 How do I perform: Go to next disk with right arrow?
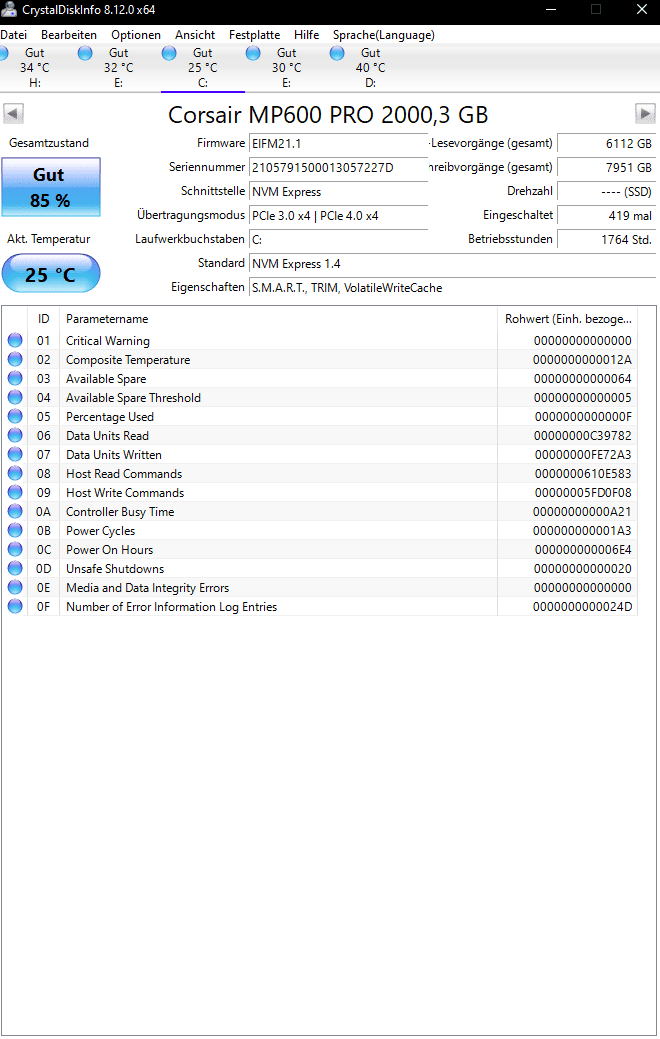click(645, 113)
